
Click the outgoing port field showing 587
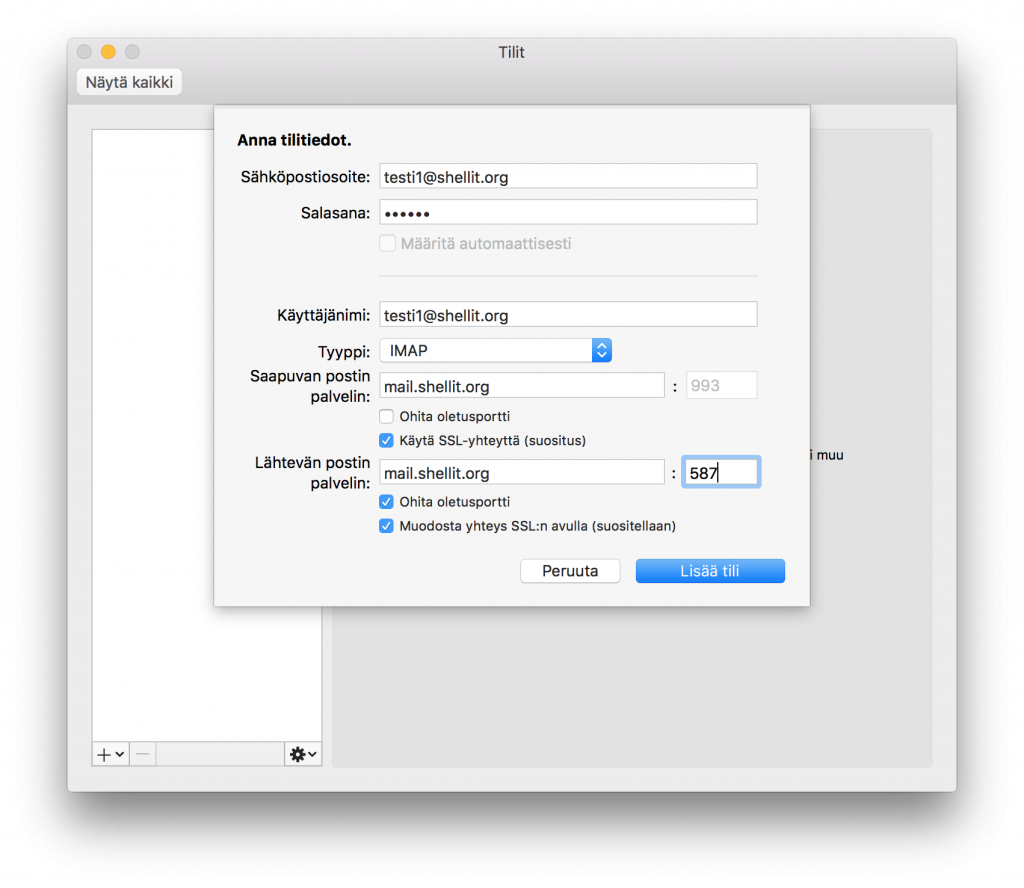pos(721,471)
